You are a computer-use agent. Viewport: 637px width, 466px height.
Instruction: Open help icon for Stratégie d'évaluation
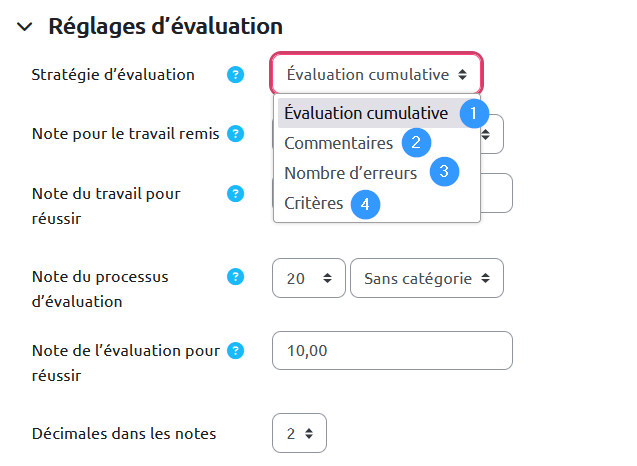pos(236,75)
